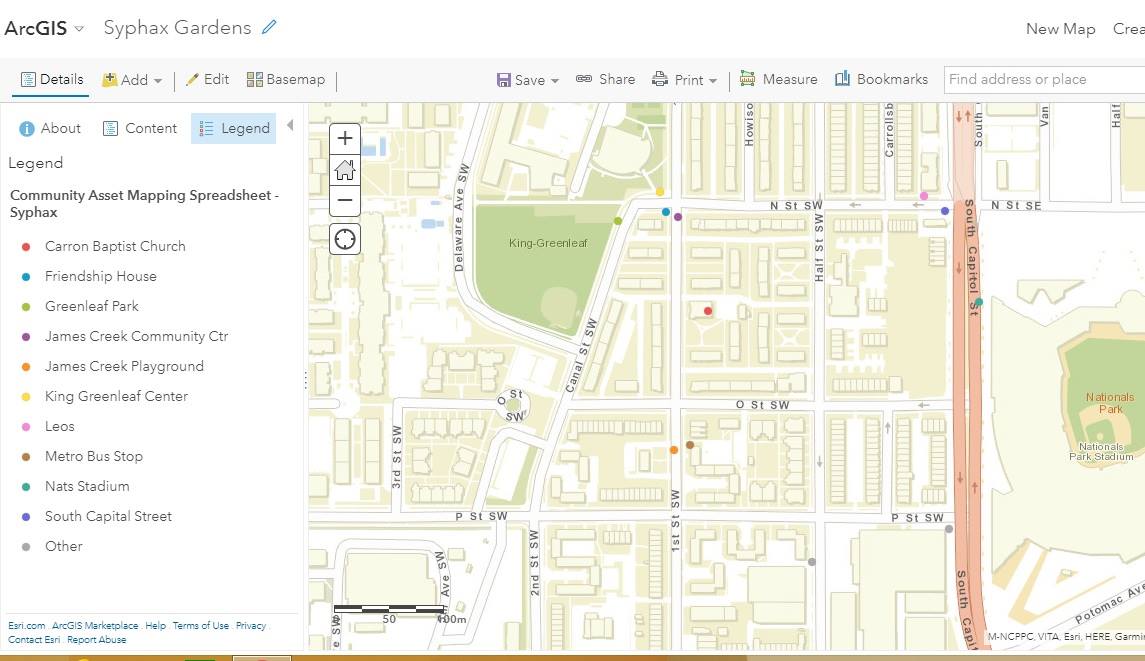This screenshot has height=661, width=1145.
Task: Click the Community Asset Mapping Spreadsheet layer title
Action: pos(145,204)
